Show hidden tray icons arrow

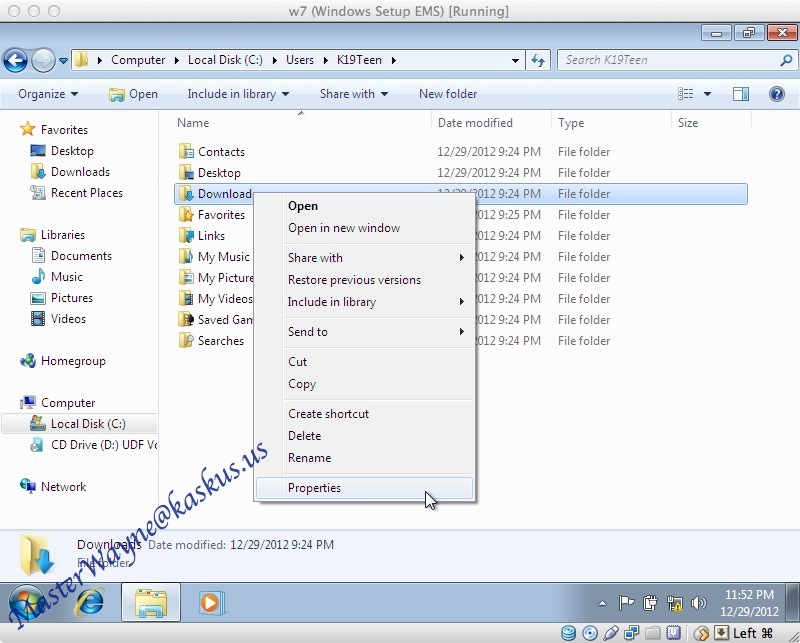coord(603,603)
